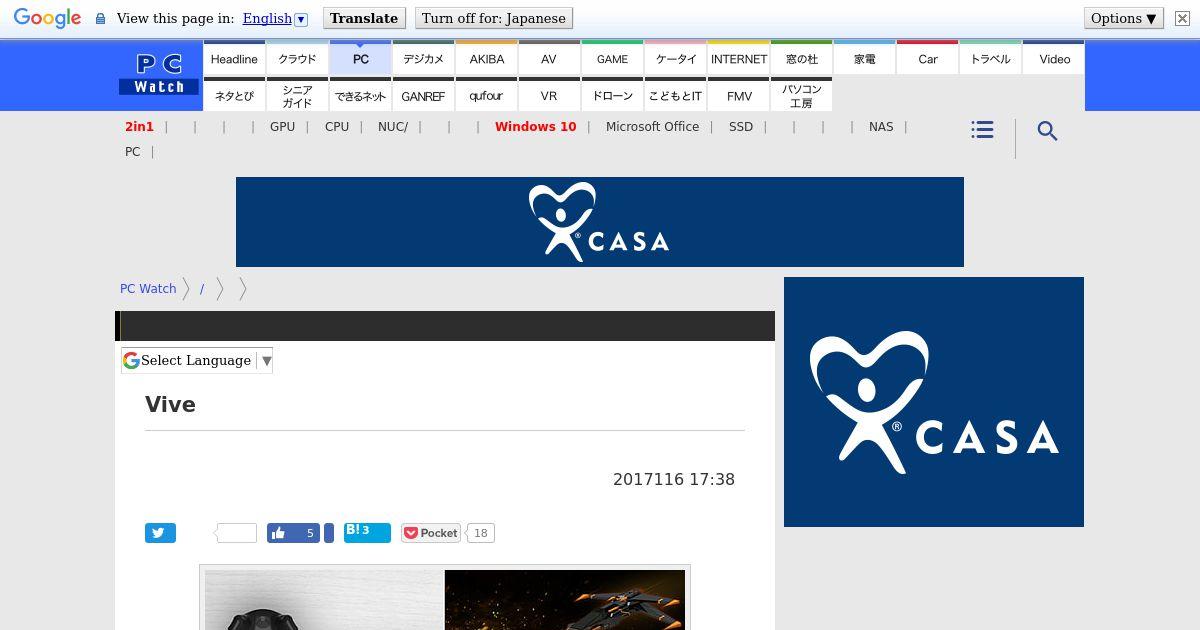
Task: Click the PC link under topic row
Action: tap(132, 152)
